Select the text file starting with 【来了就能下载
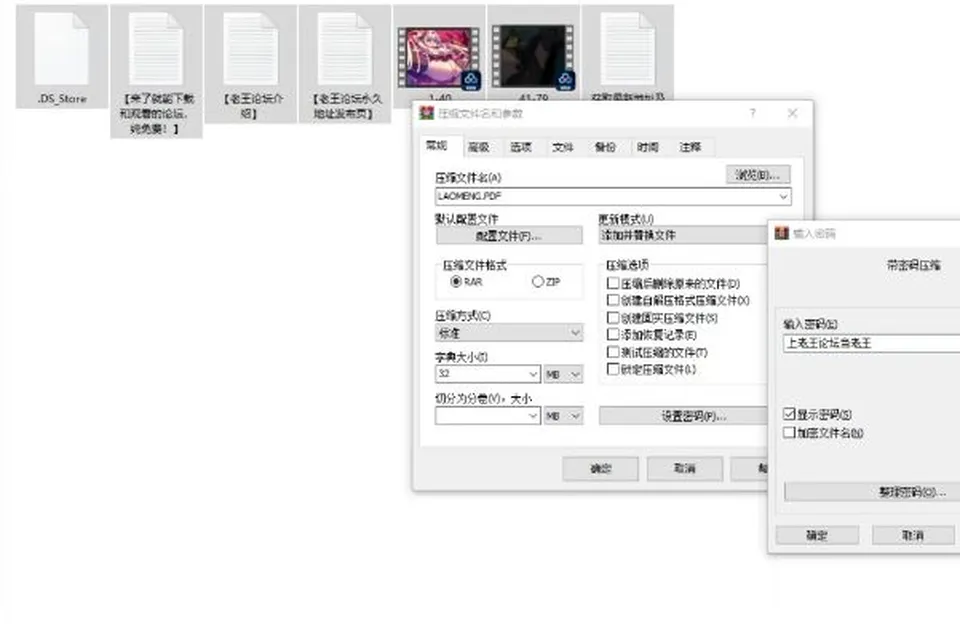The height and width of the screenshot is (628, 960). pyautogui.click(x=156, y=49)
